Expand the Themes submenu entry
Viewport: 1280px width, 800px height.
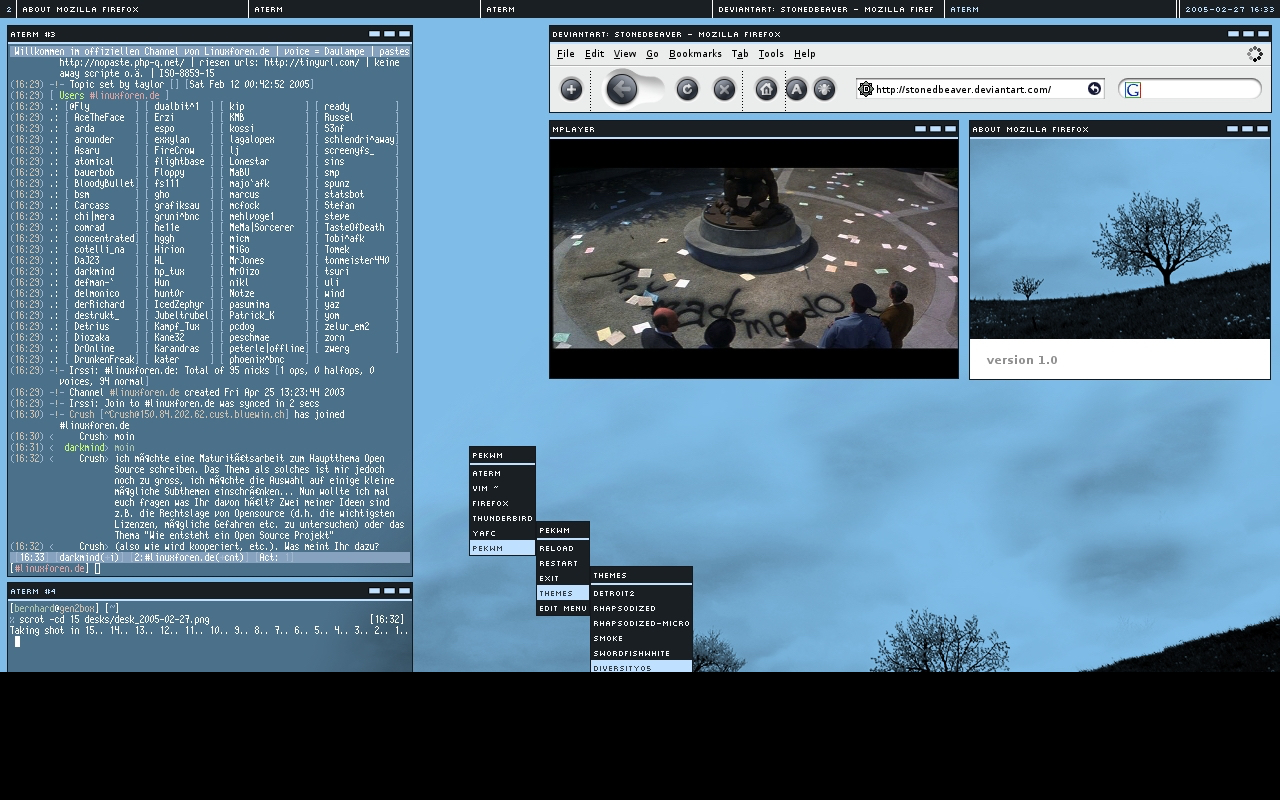coord(563,593)
